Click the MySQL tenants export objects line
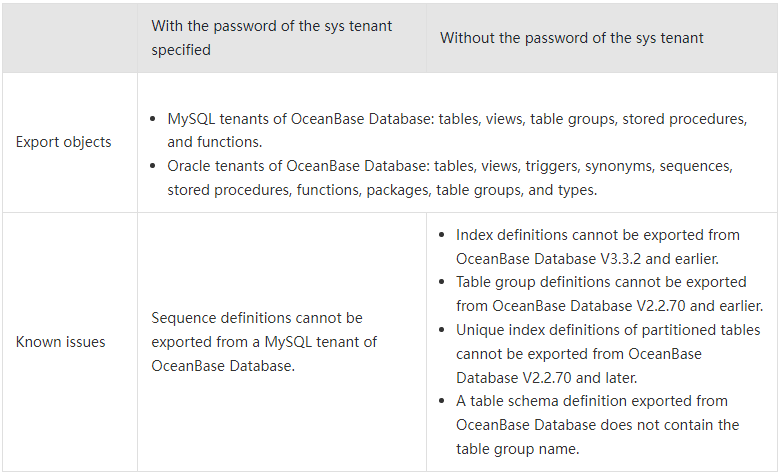 tap(457, 118)
